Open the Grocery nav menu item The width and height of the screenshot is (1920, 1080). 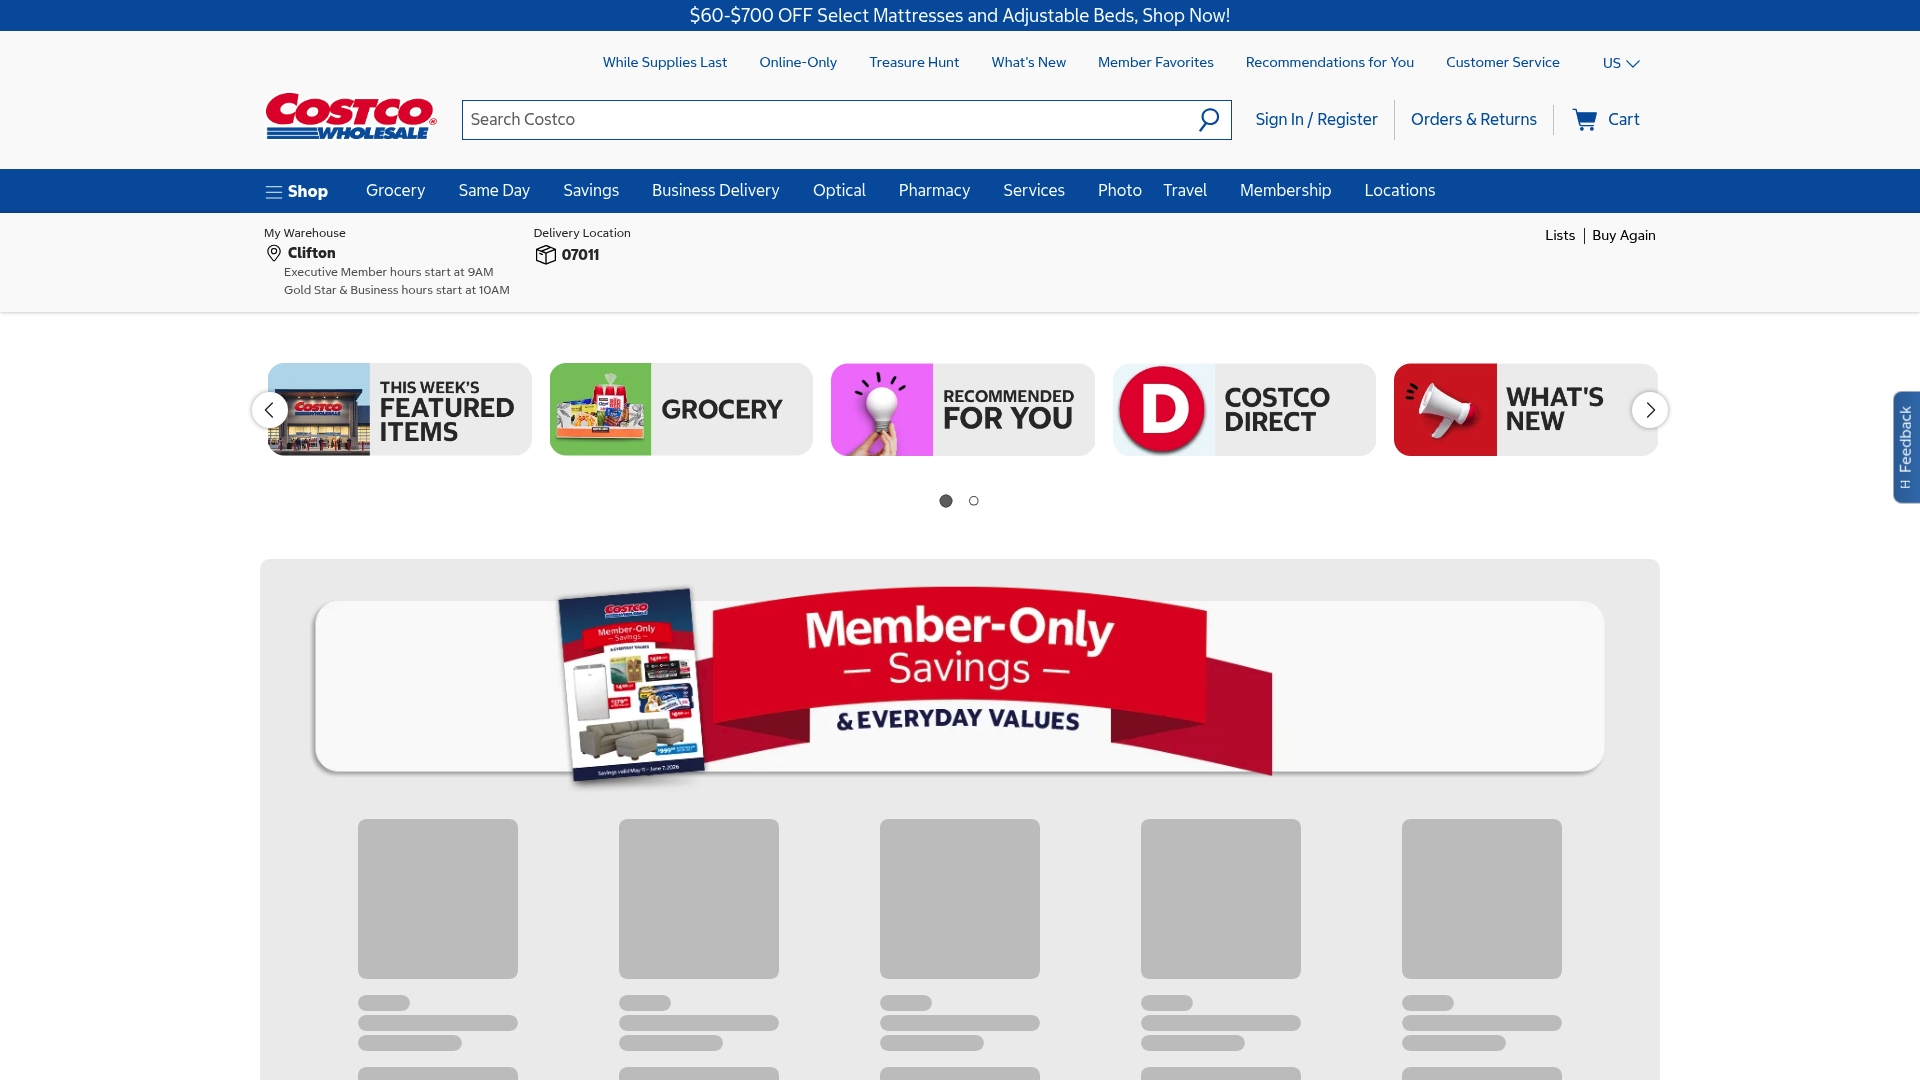pos(396,191)
